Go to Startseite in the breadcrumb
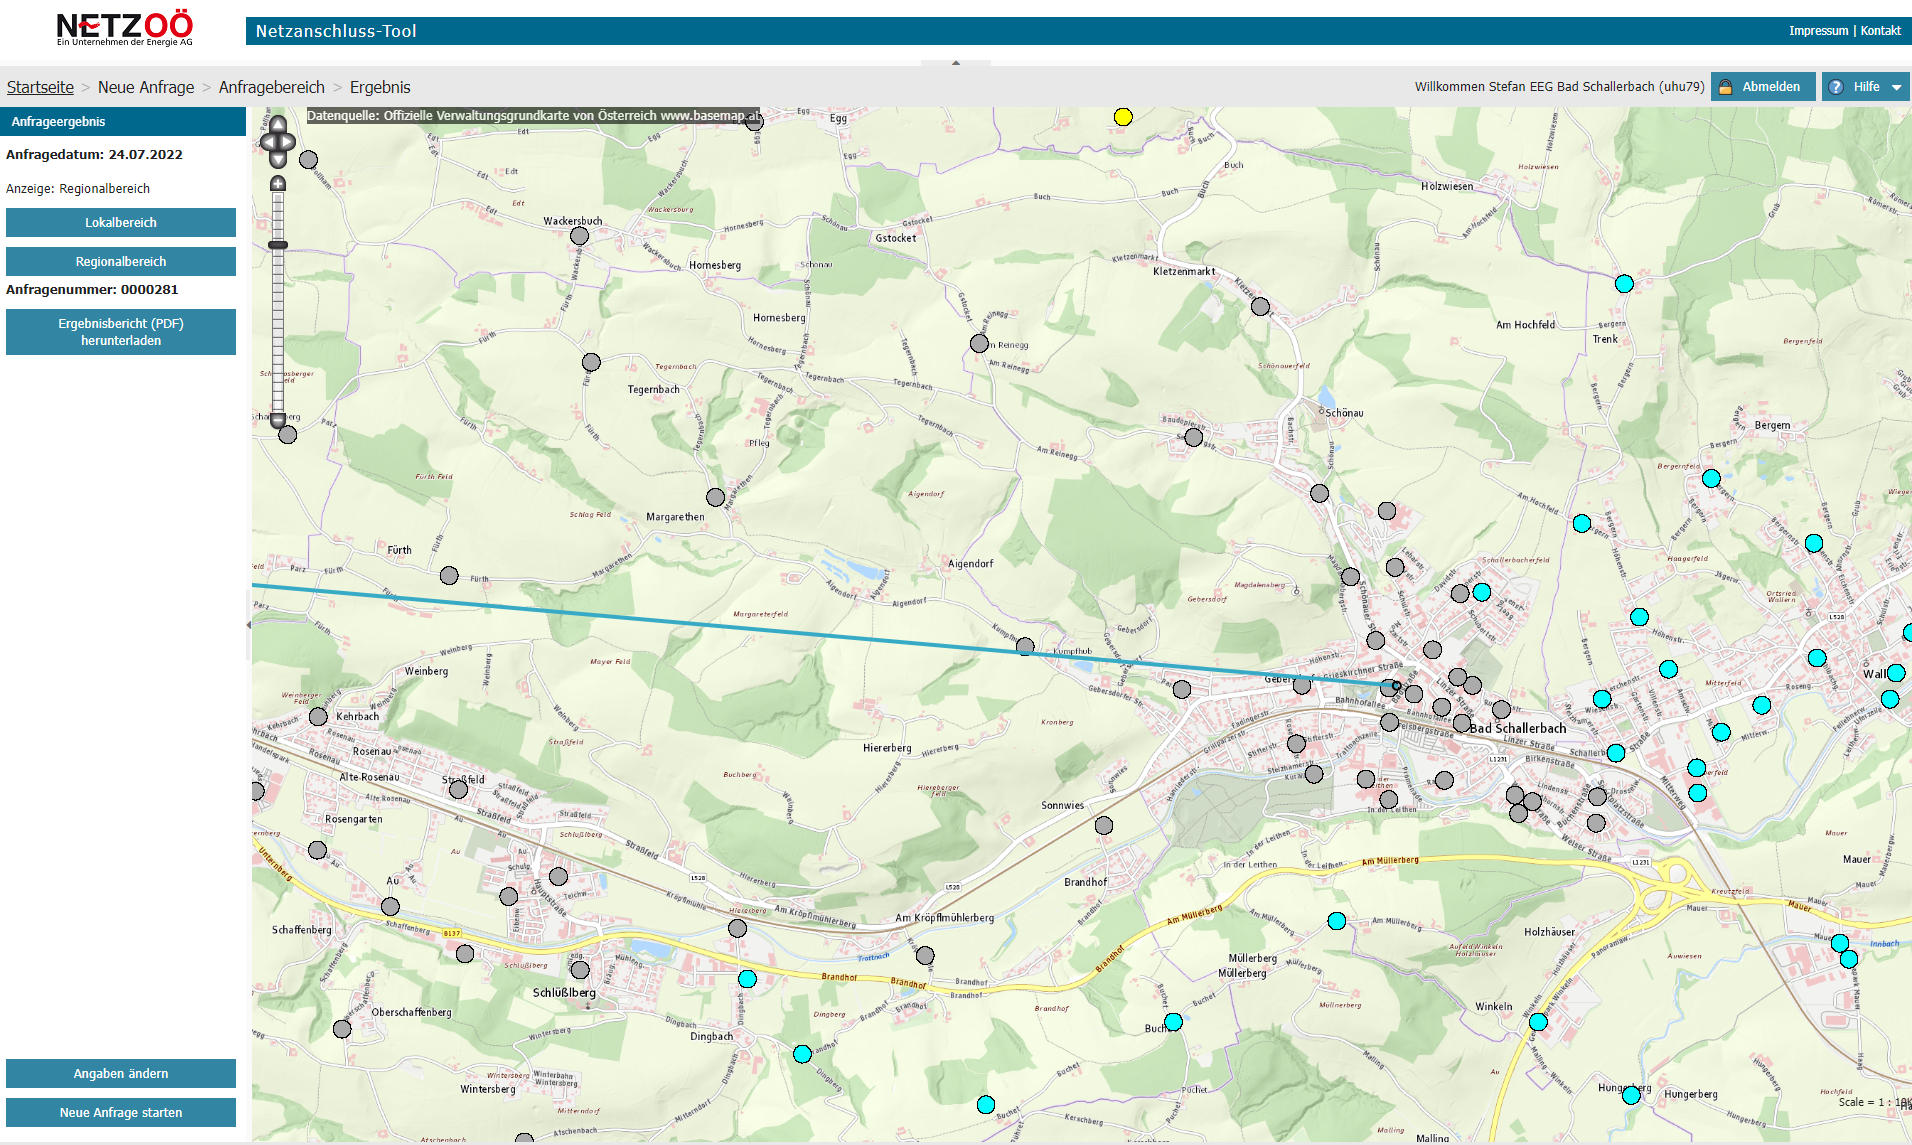This screenshot has width=1912, height=1145. (40, 87)
